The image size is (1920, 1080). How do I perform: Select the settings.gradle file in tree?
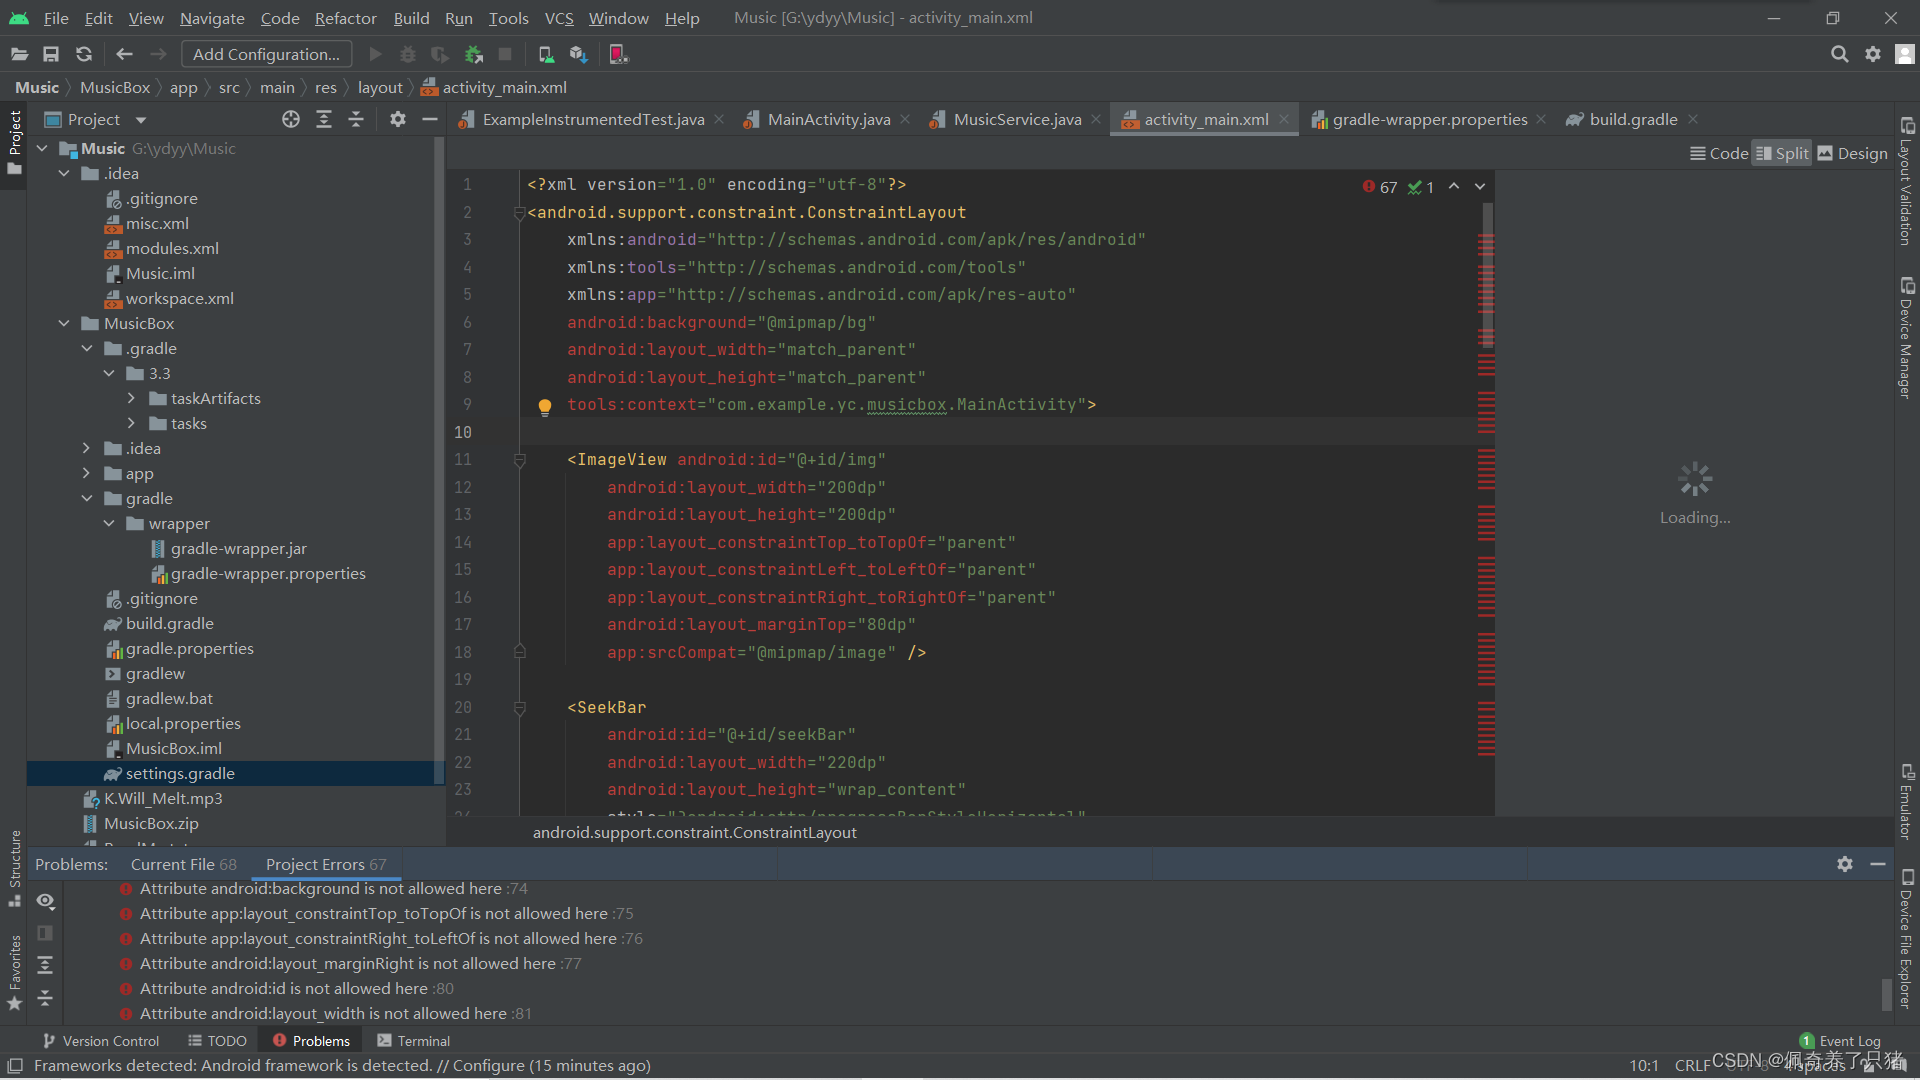(x=180, y=773)
